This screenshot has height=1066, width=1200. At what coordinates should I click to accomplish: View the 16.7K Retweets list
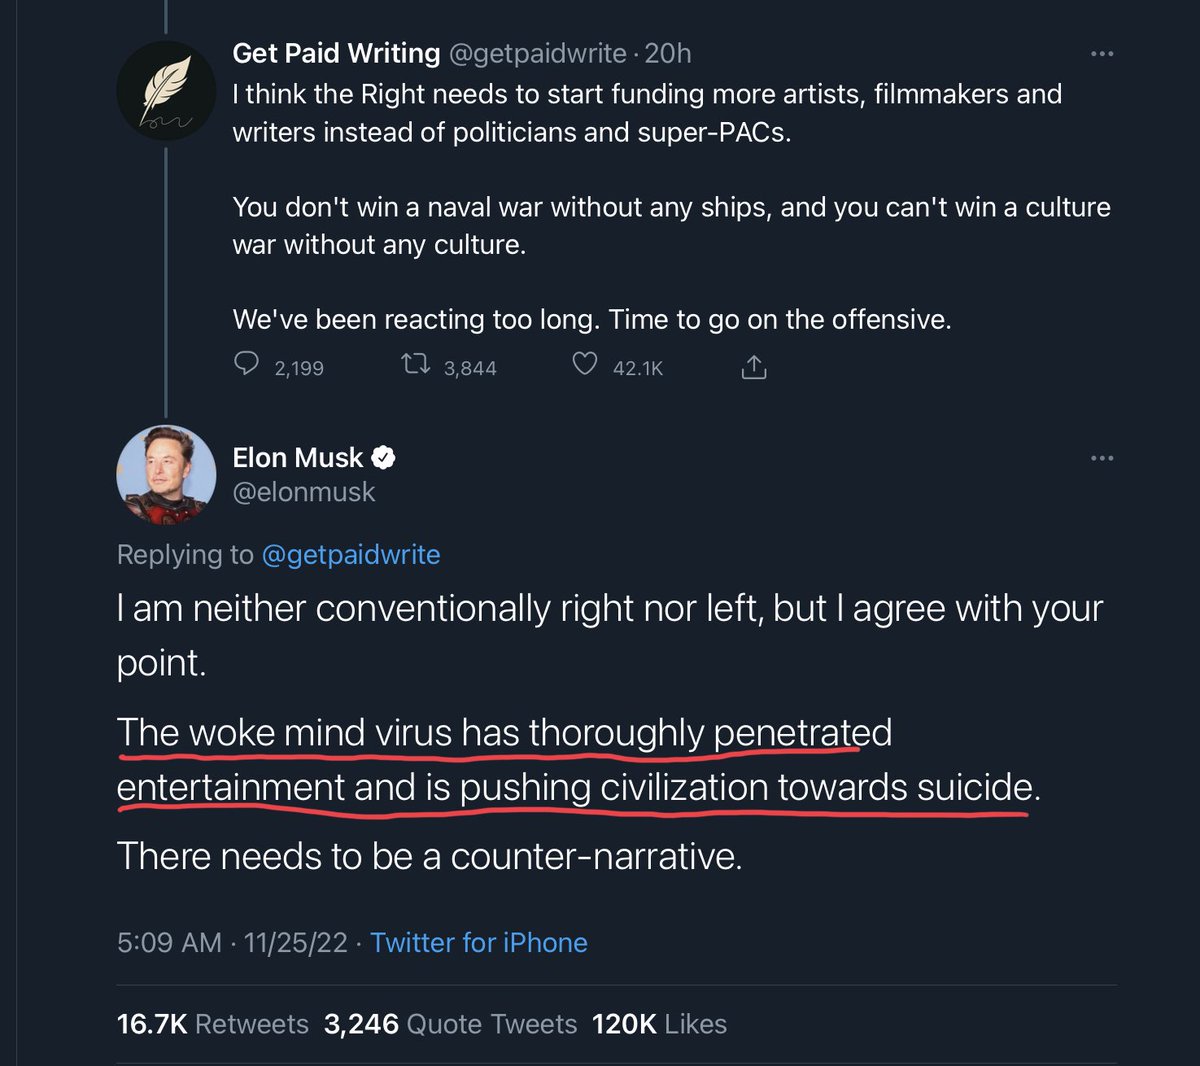click(x=213, y=1024)
